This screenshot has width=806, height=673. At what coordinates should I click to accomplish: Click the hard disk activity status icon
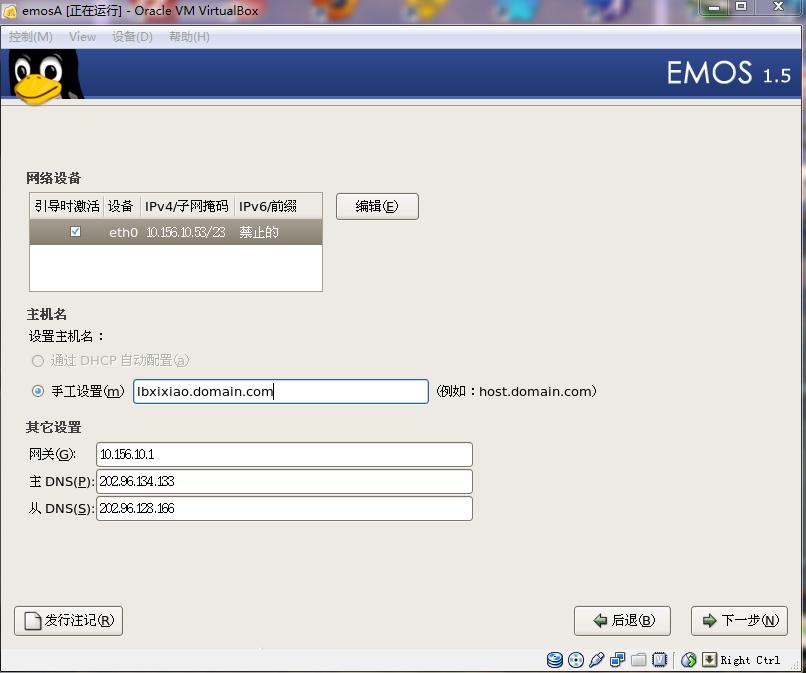click(555, 660)
